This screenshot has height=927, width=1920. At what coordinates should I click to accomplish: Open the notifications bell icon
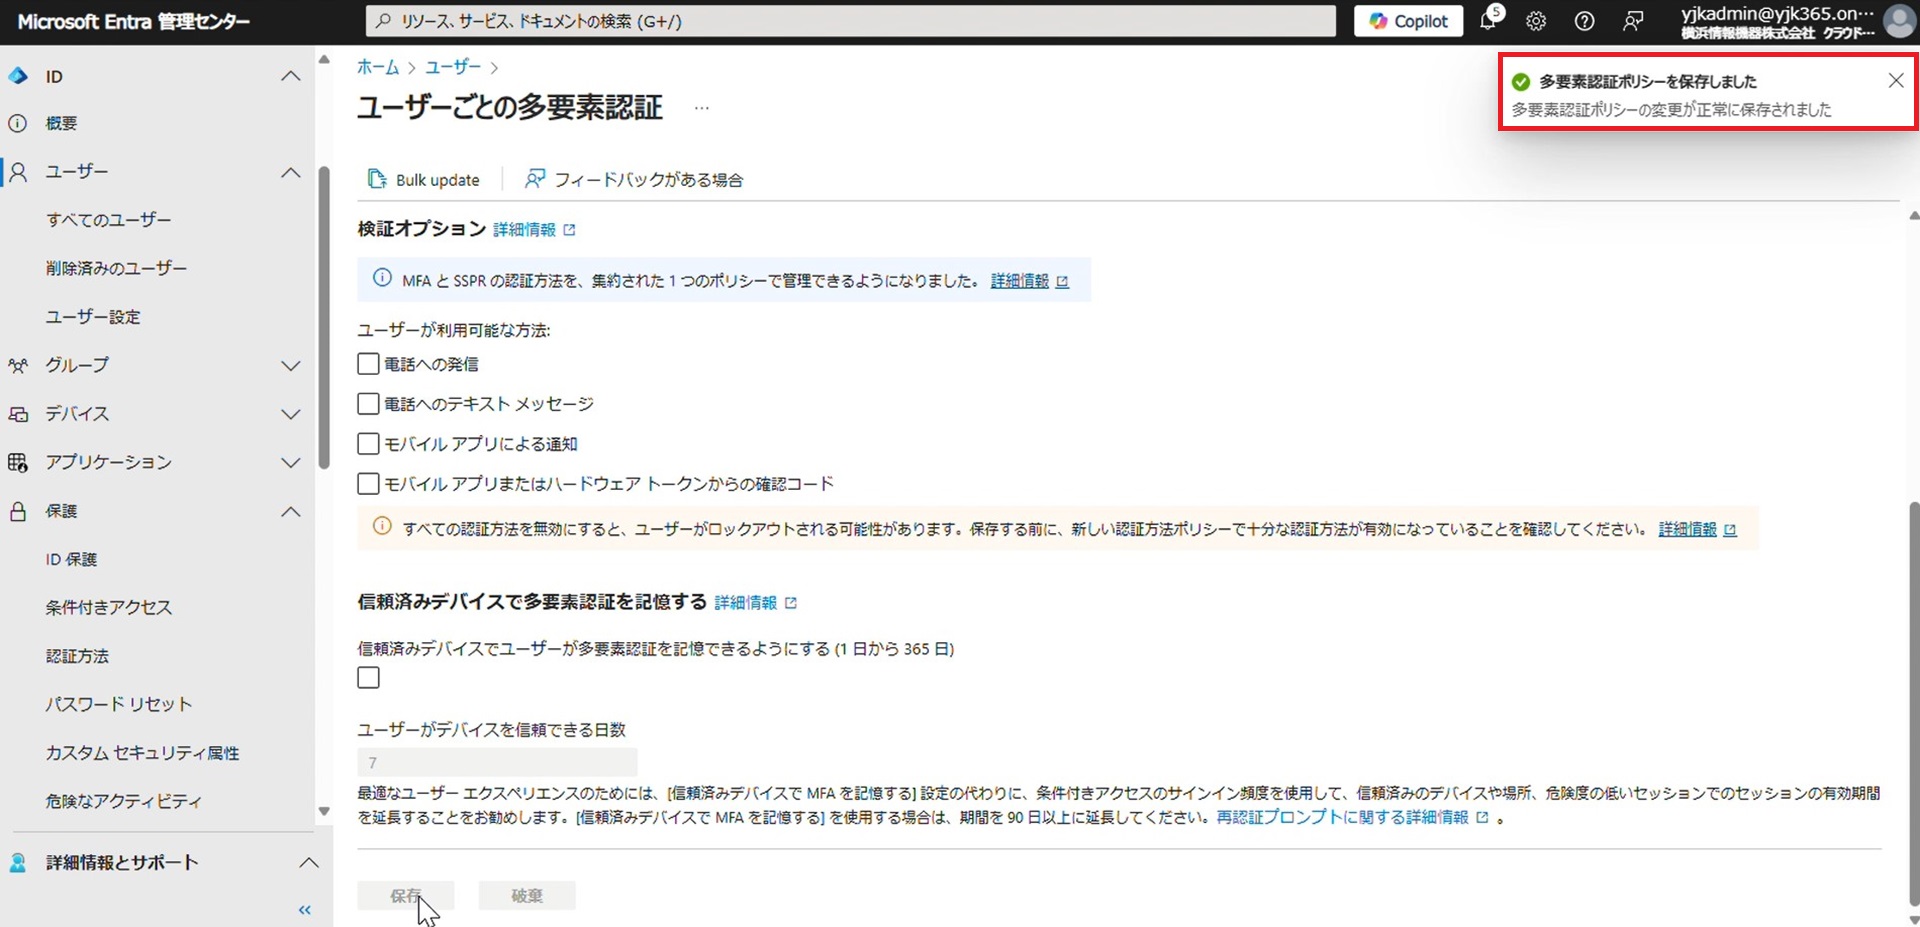(1489, 21)
